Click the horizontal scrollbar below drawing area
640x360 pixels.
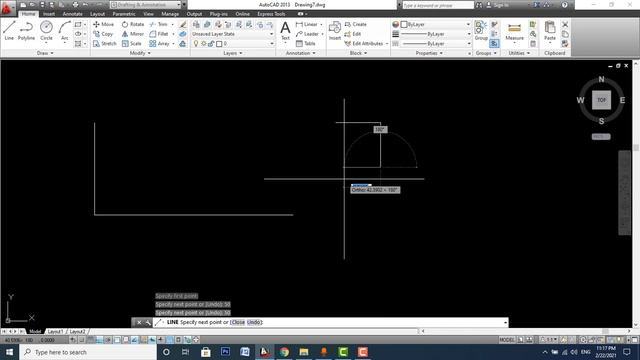tap(526, 331)
